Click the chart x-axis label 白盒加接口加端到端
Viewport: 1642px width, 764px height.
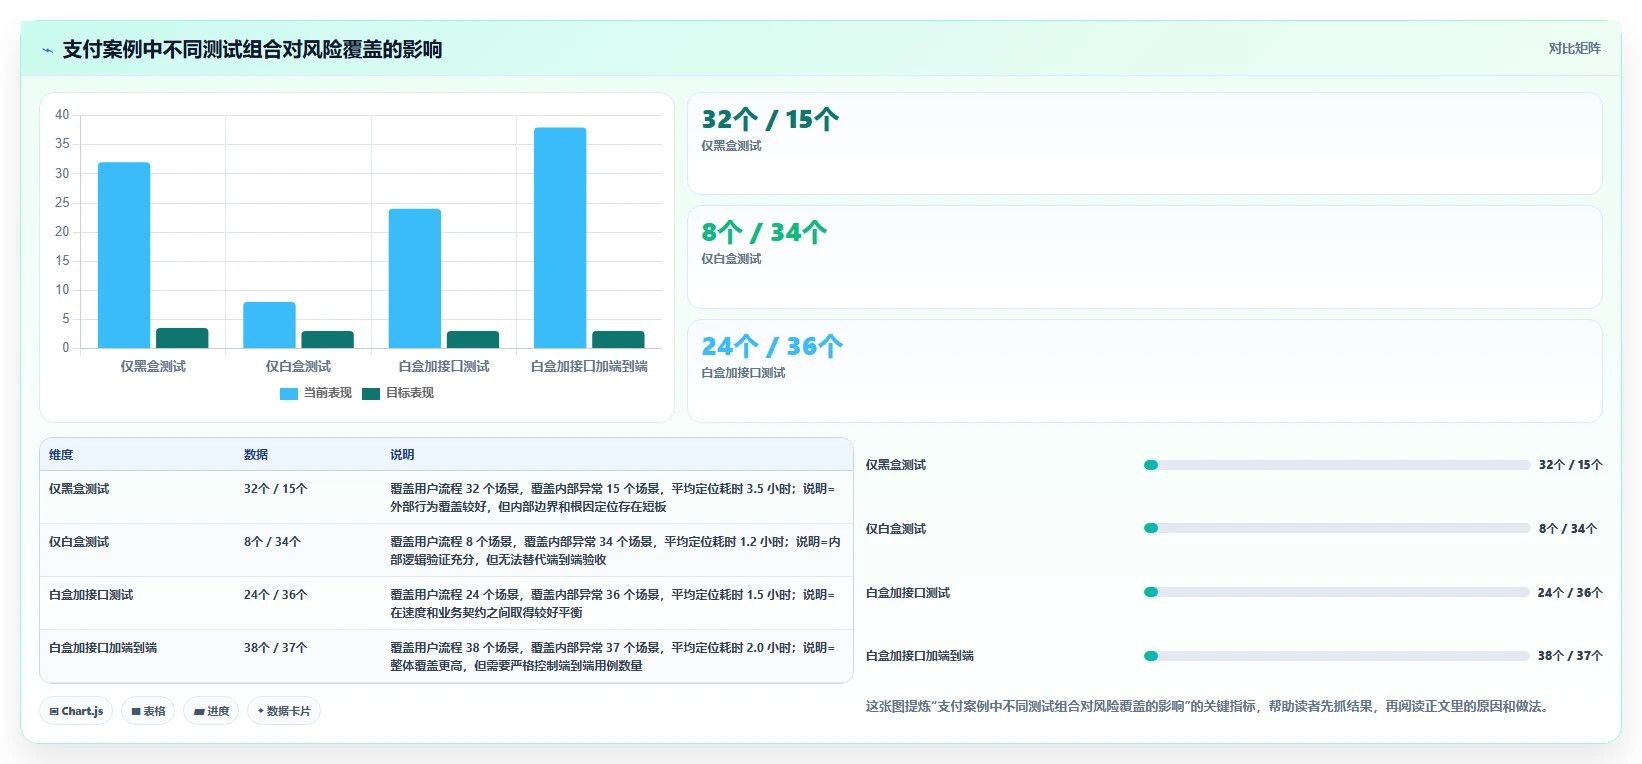(589, 367)
